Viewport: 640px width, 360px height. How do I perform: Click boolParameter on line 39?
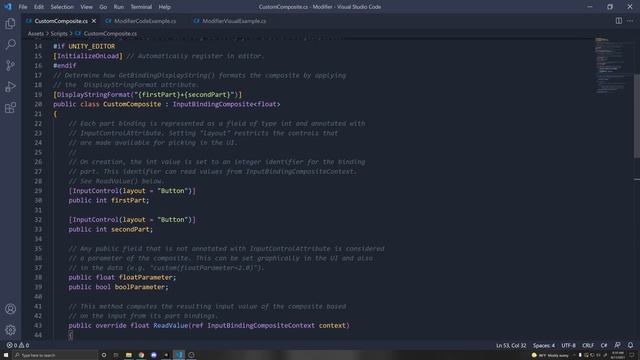click(140, 287)
